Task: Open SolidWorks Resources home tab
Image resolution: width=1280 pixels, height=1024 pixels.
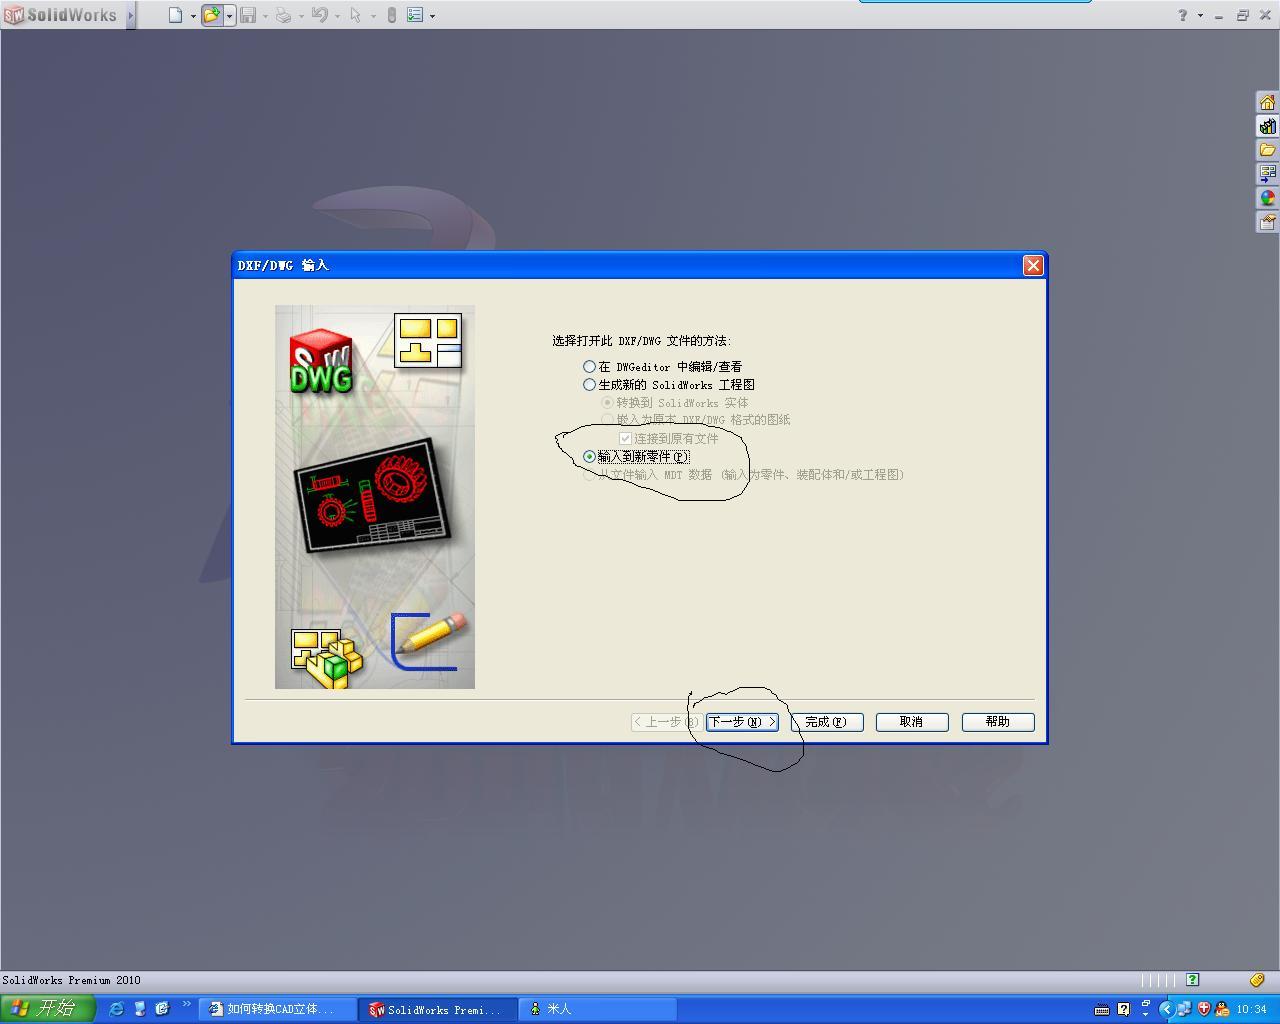Action: pos(1267,102)
